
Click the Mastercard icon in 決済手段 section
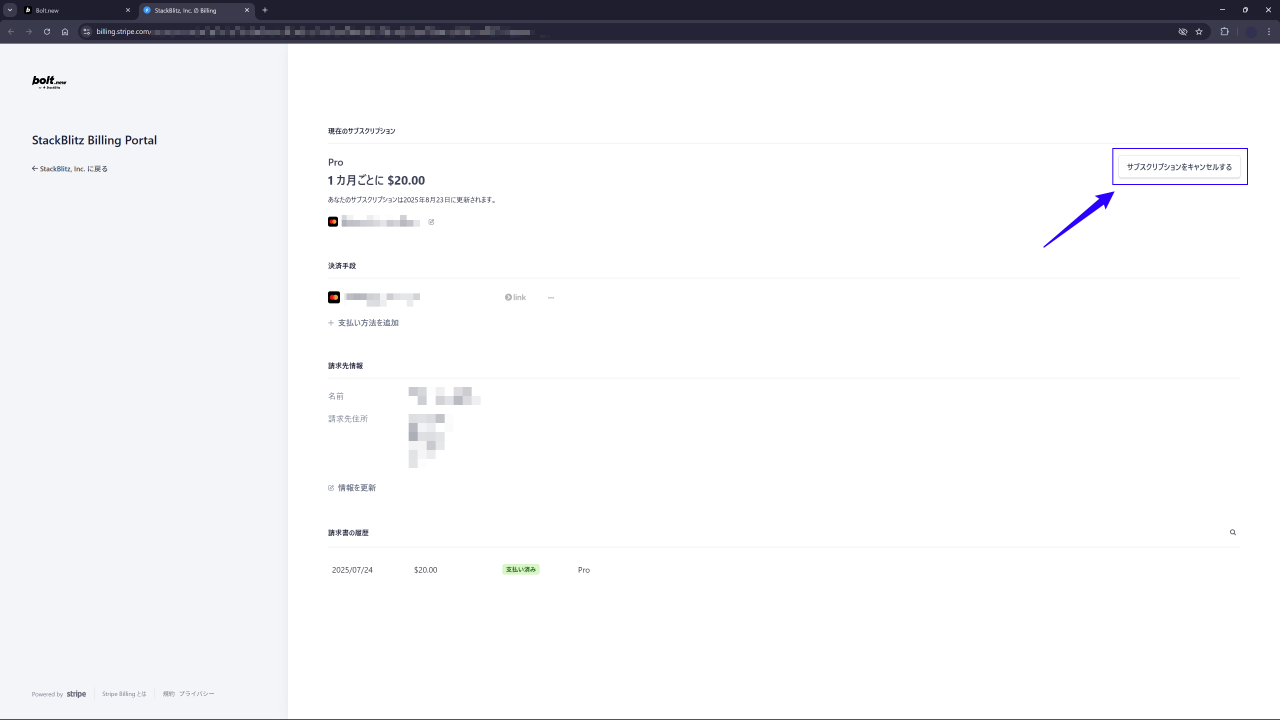[x=334, y=297]
